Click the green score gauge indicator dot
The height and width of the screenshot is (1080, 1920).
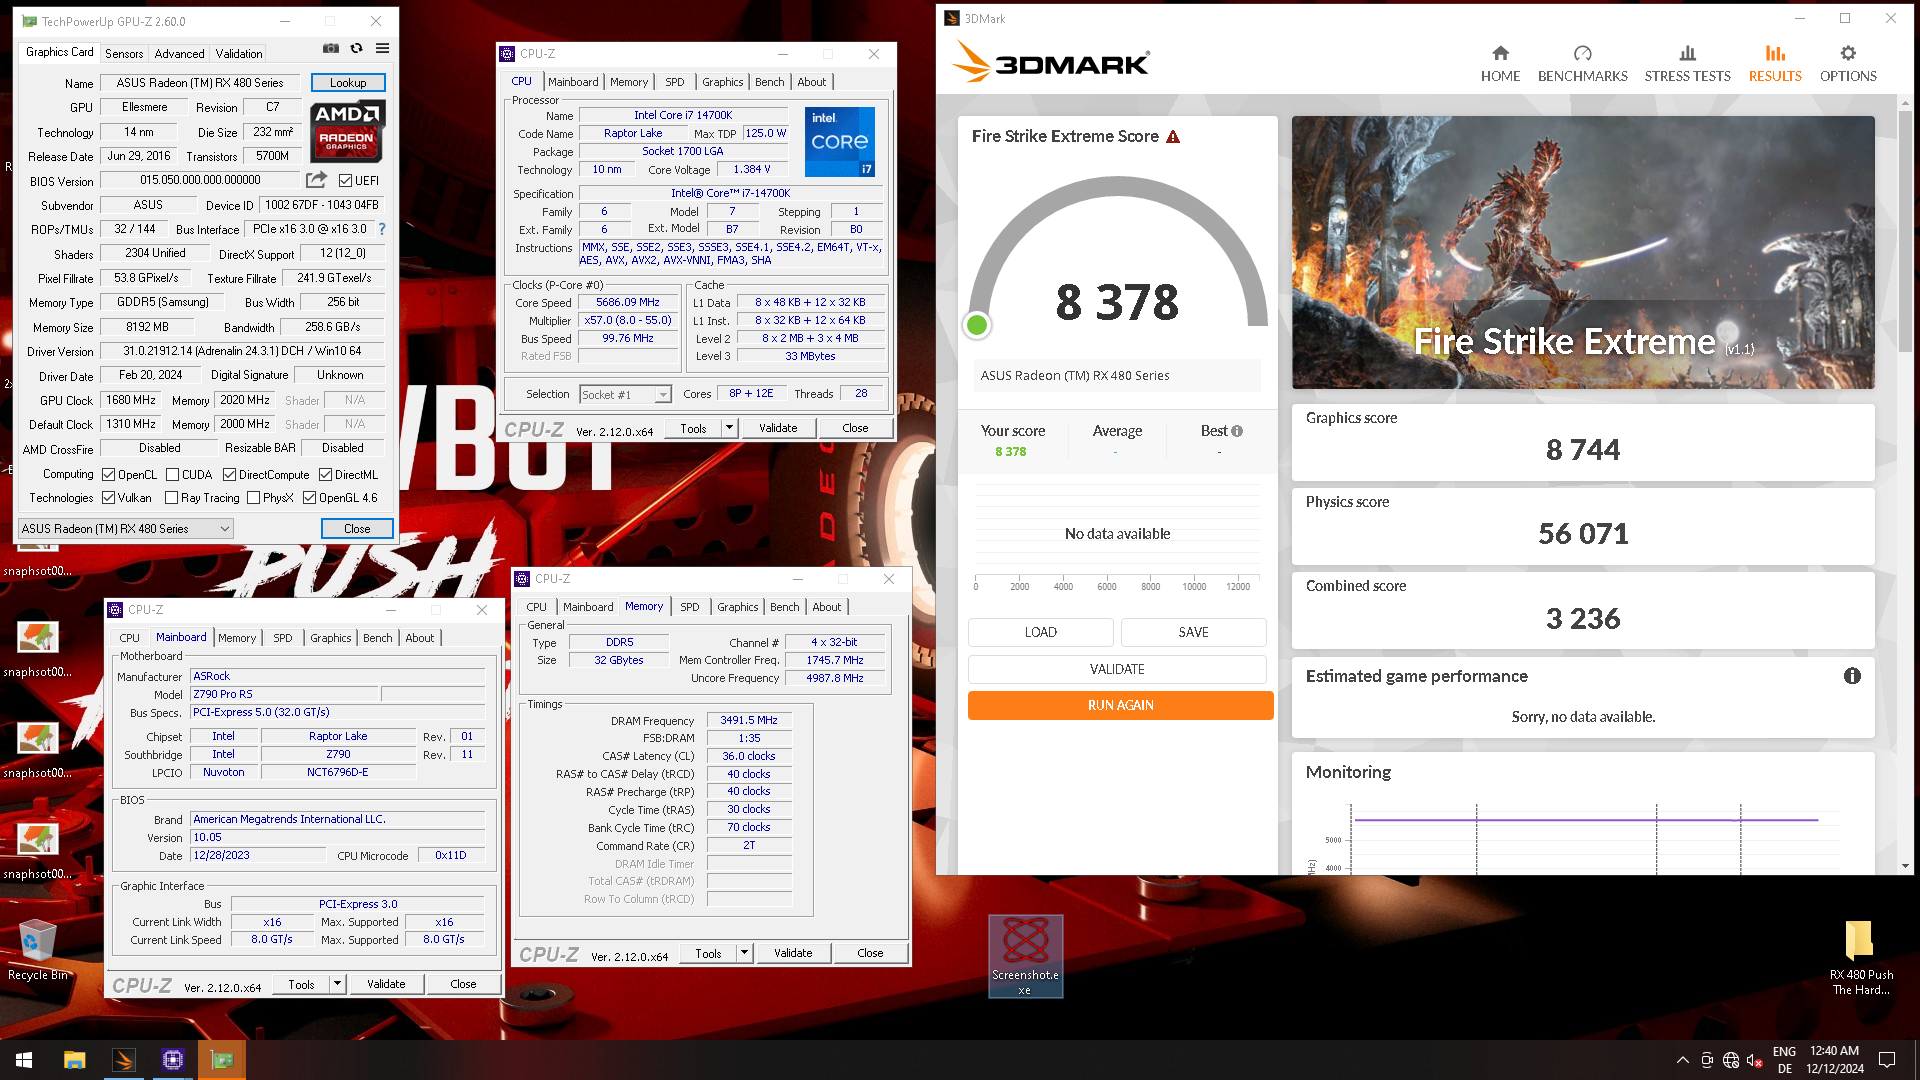pyautogui.click(x=977, y=325)
